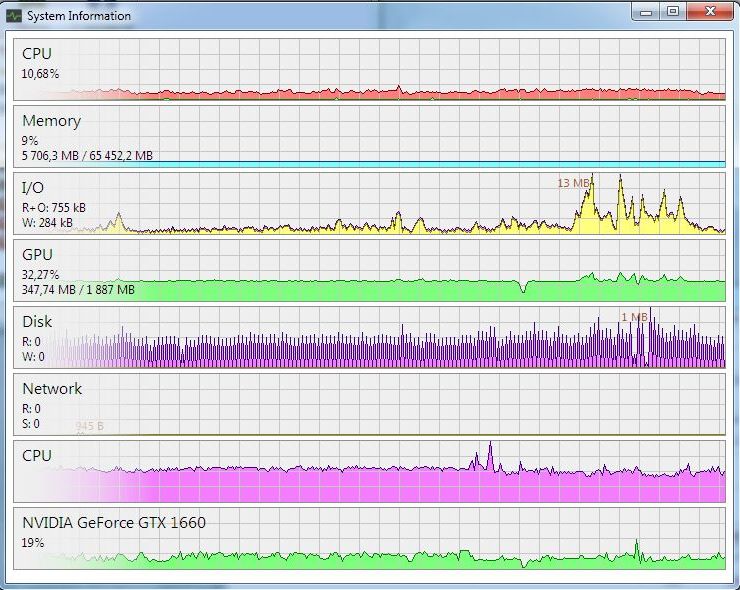The height and width of the screenshot is (590, 740).
Task: Click the 5 706,3 MB / 65 452,2 MB text
Action: click(x=87, y=156)
